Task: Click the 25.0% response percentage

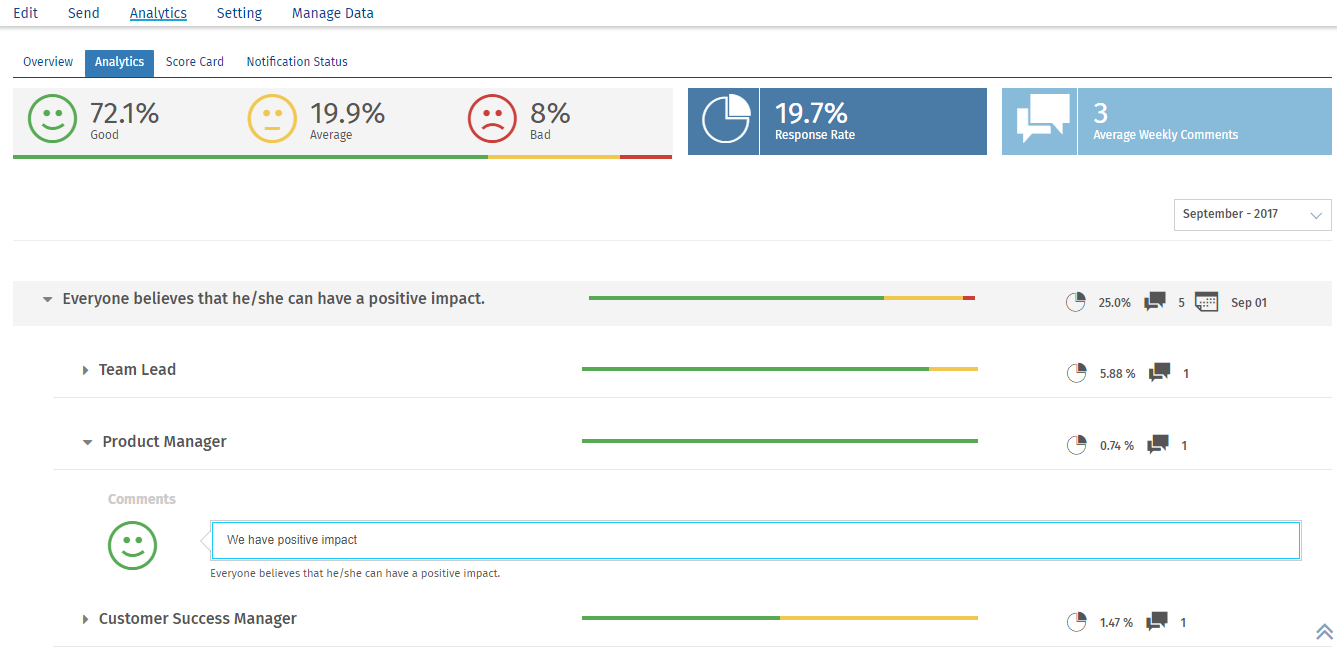Action: click(x=1115, y=303)
